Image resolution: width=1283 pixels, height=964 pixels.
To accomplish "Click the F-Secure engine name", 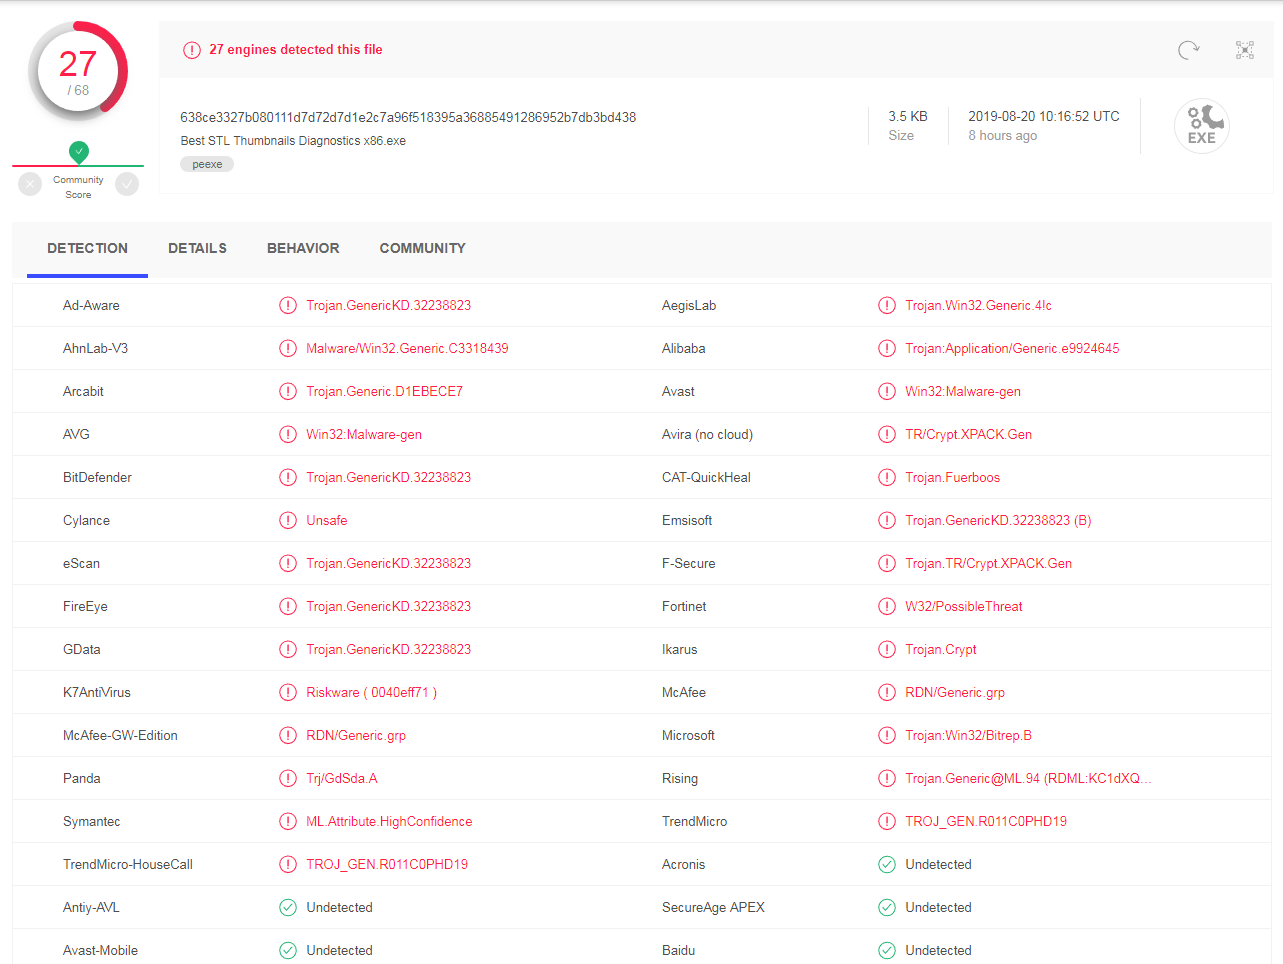I will click(x=689, y=564).
